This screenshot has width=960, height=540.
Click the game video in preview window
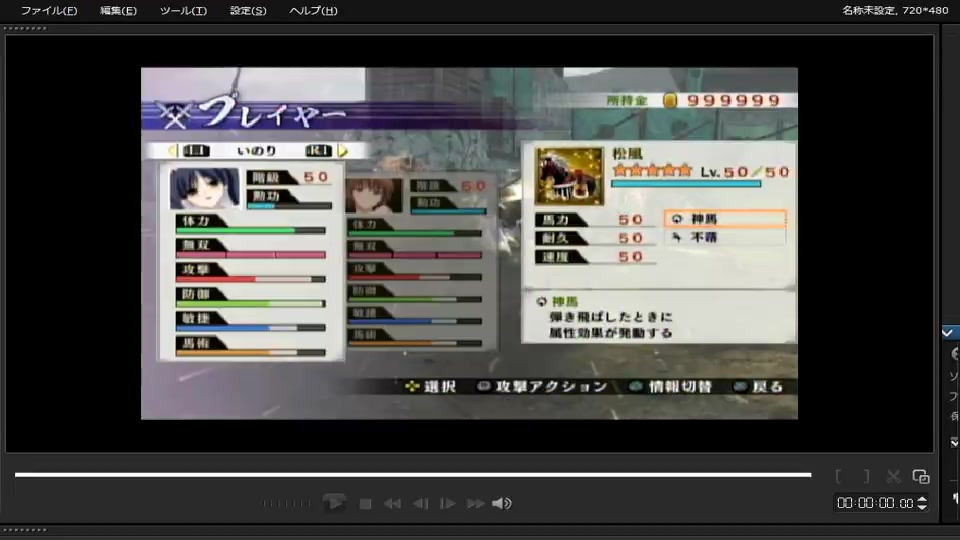469,243
